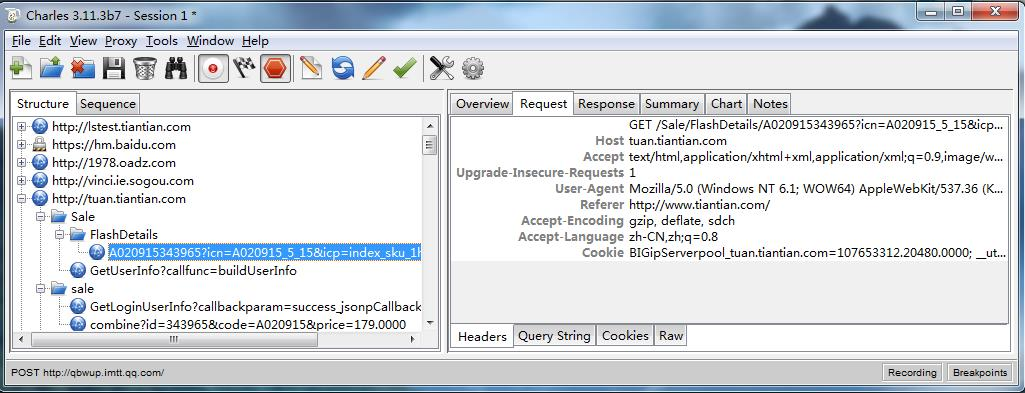Screen dimensions: 1025x393
Task: Collapse the http://tuan.tiantian.com tree node
Action: 22,198
